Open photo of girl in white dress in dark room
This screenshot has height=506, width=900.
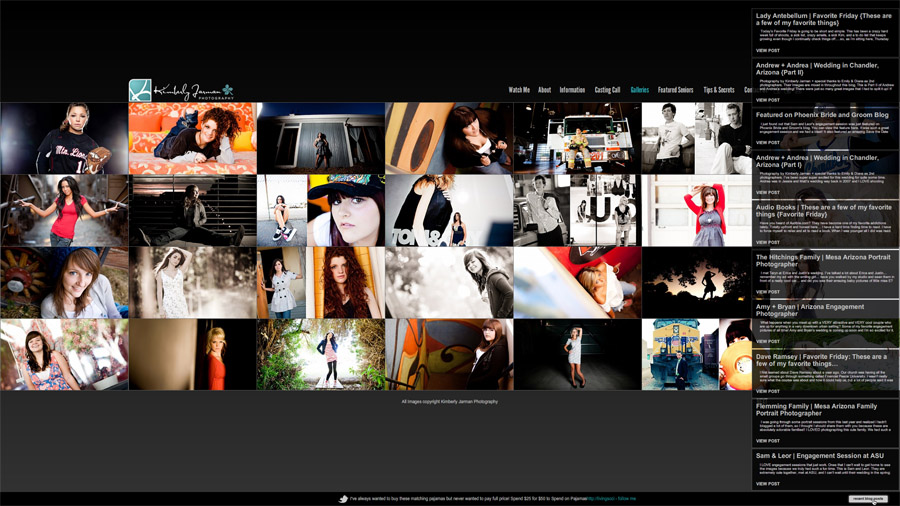pyautogui.click(x=577, y=355)
